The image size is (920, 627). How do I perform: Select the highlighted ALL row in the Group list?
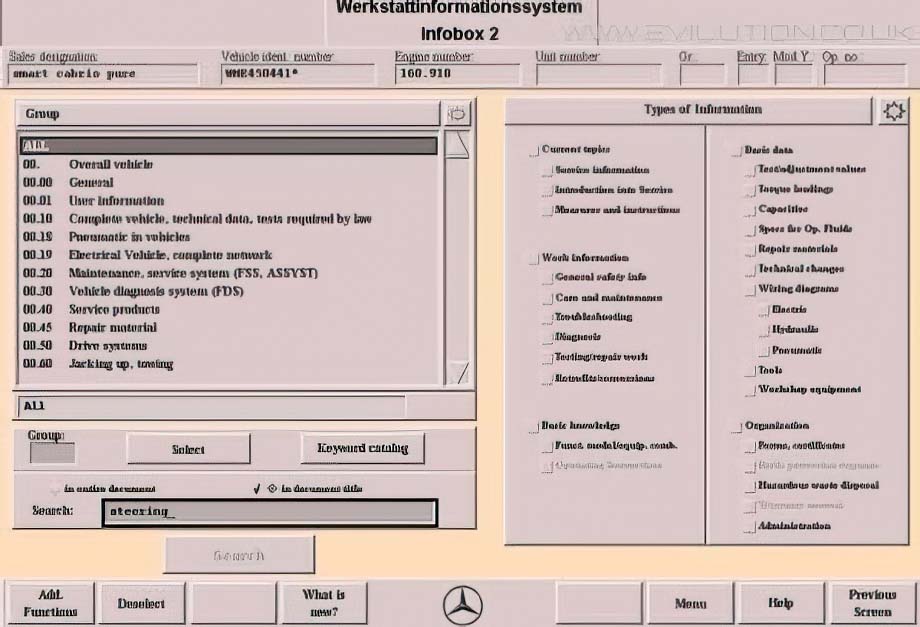229,146
